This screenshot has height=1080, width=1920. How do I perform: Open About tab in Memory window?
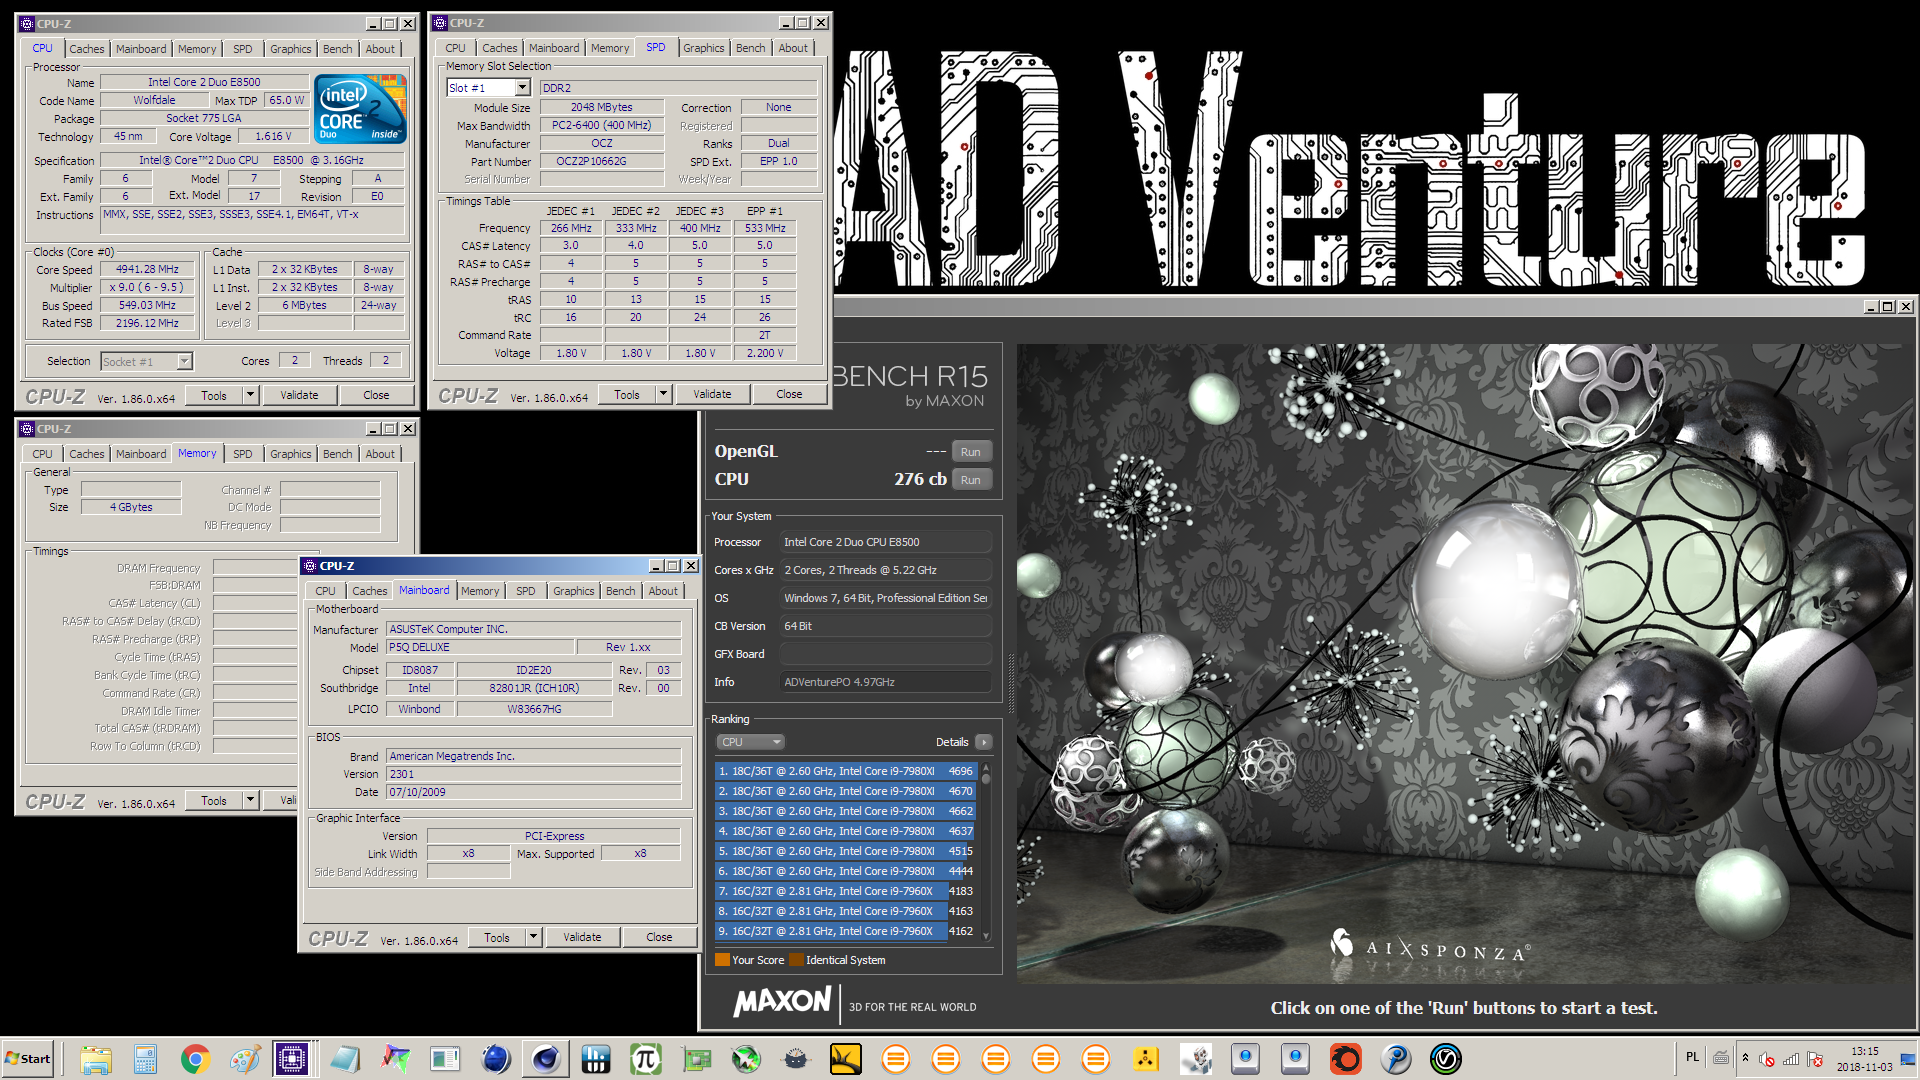click(380, 454)
